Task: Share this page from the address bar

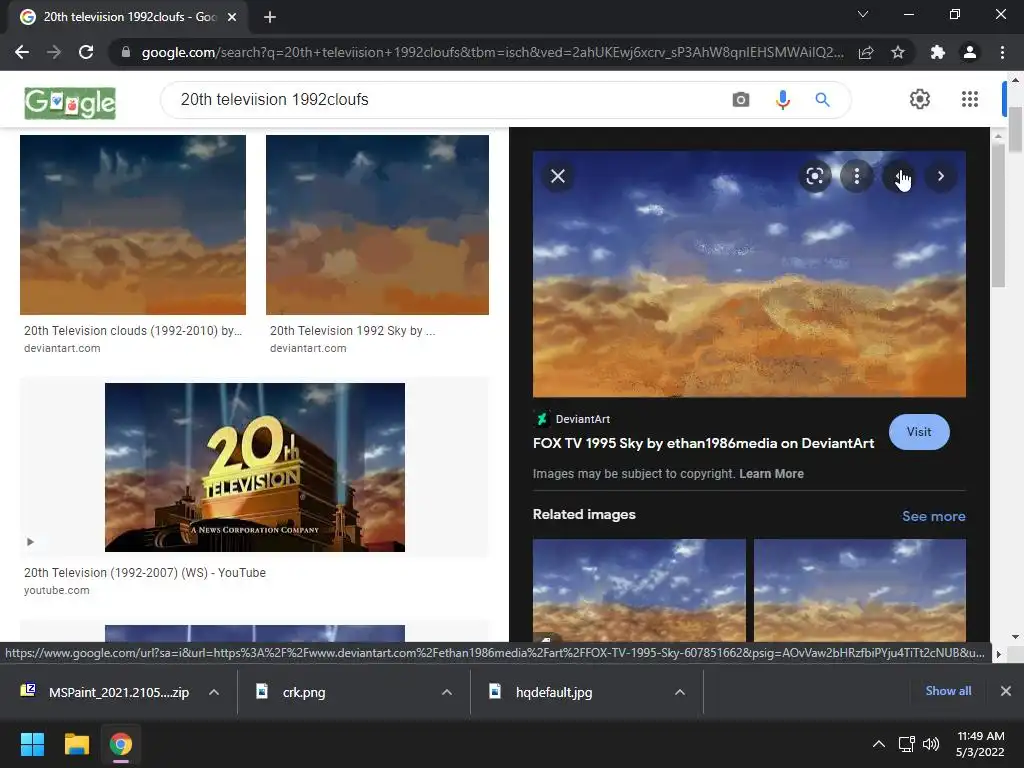Action: pyautogui.click(x=866, y=52)
